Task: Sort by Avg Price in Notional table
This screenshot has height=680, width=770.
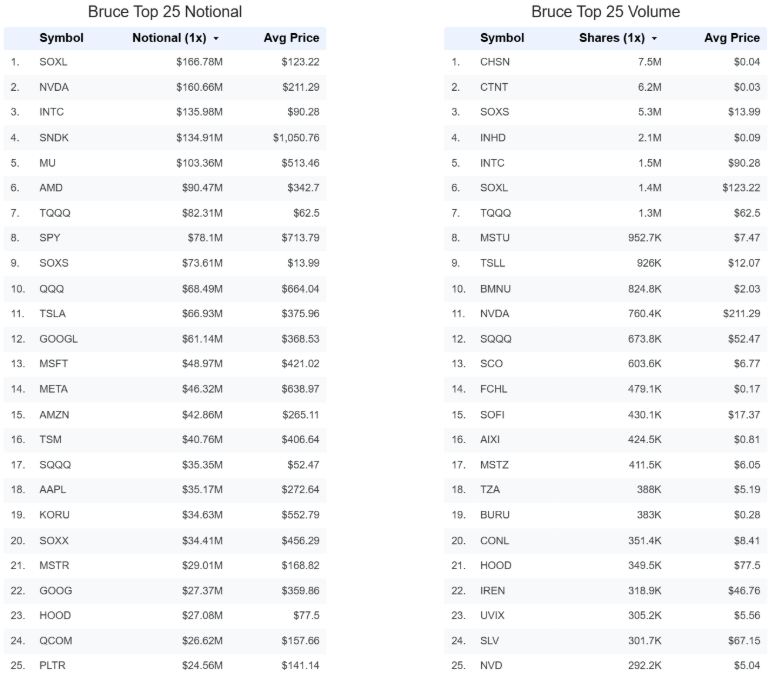Action: point(291,38)
